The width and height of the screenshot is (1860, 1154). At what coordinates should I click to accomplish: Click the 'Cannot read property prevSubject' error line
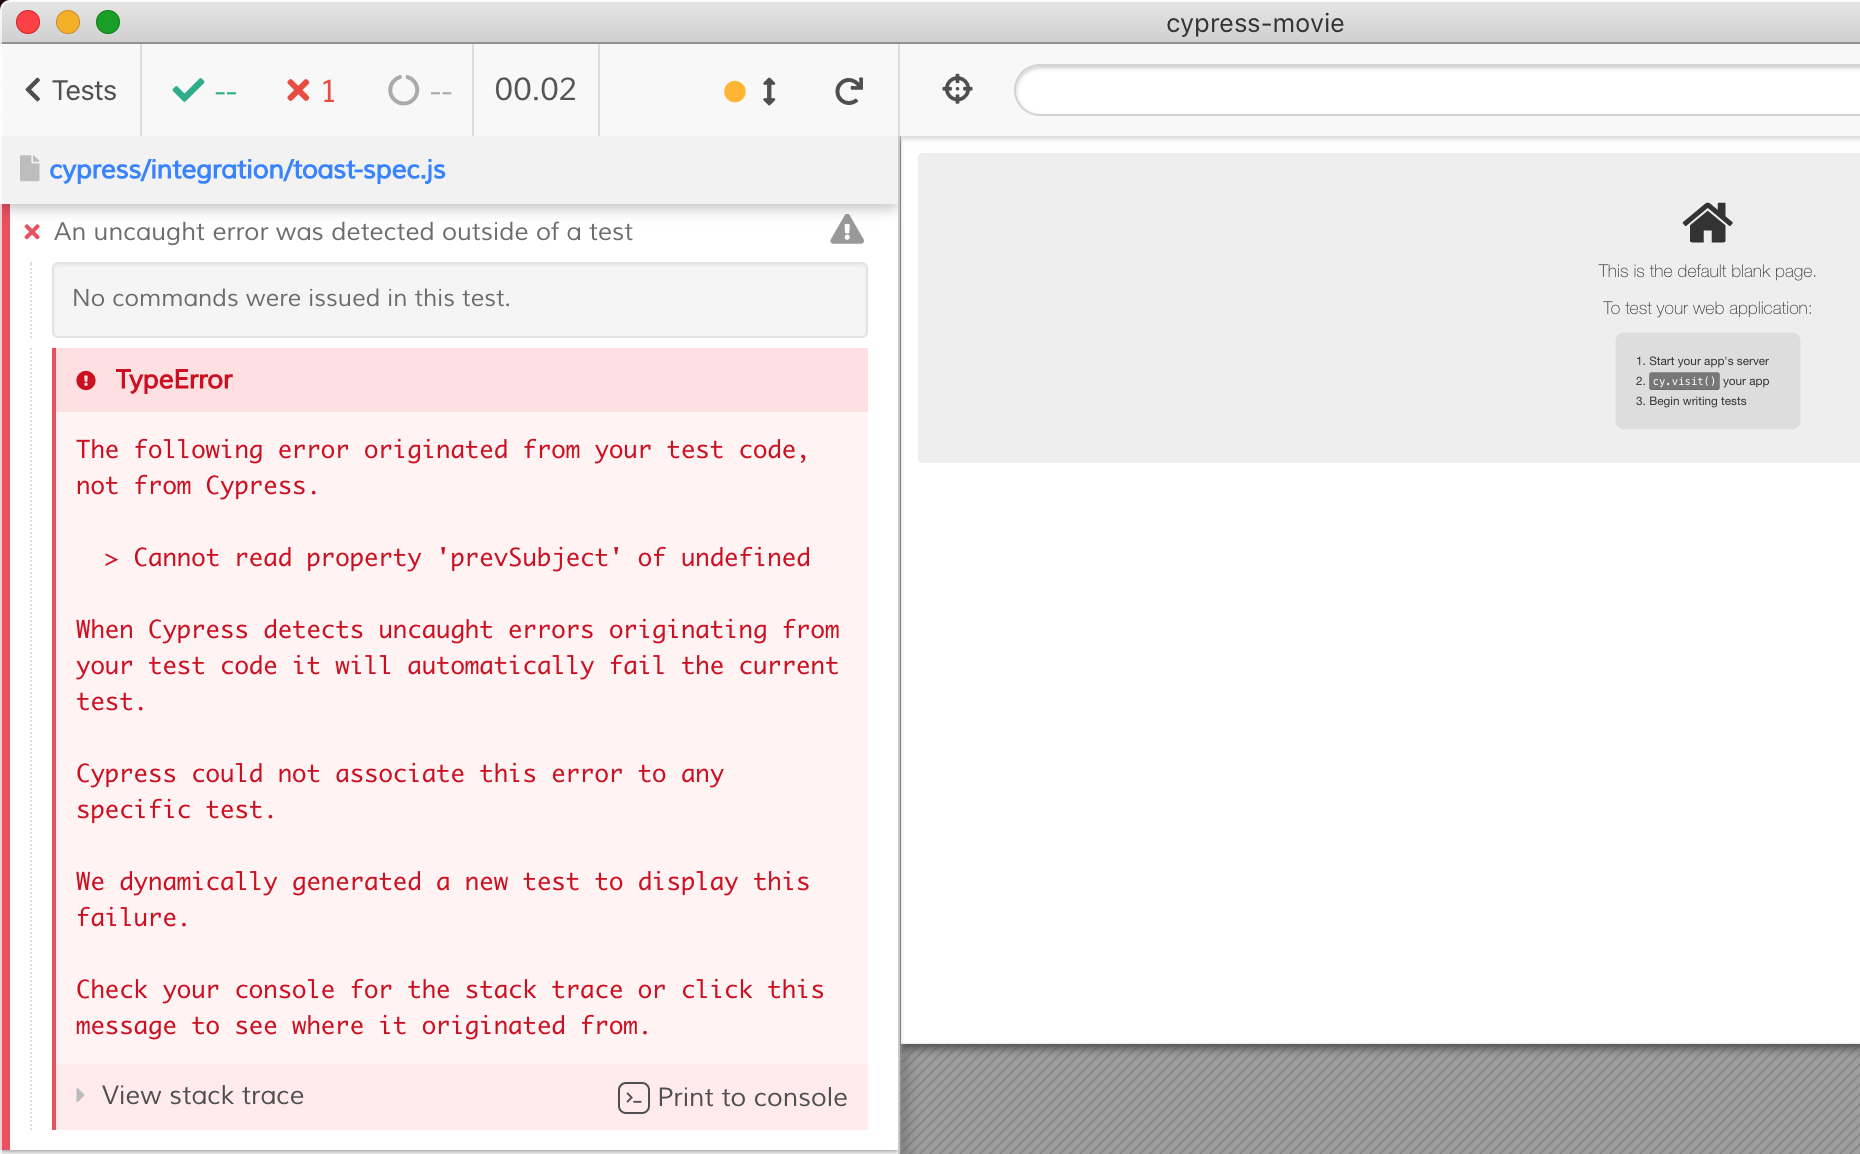coord(457,557)
